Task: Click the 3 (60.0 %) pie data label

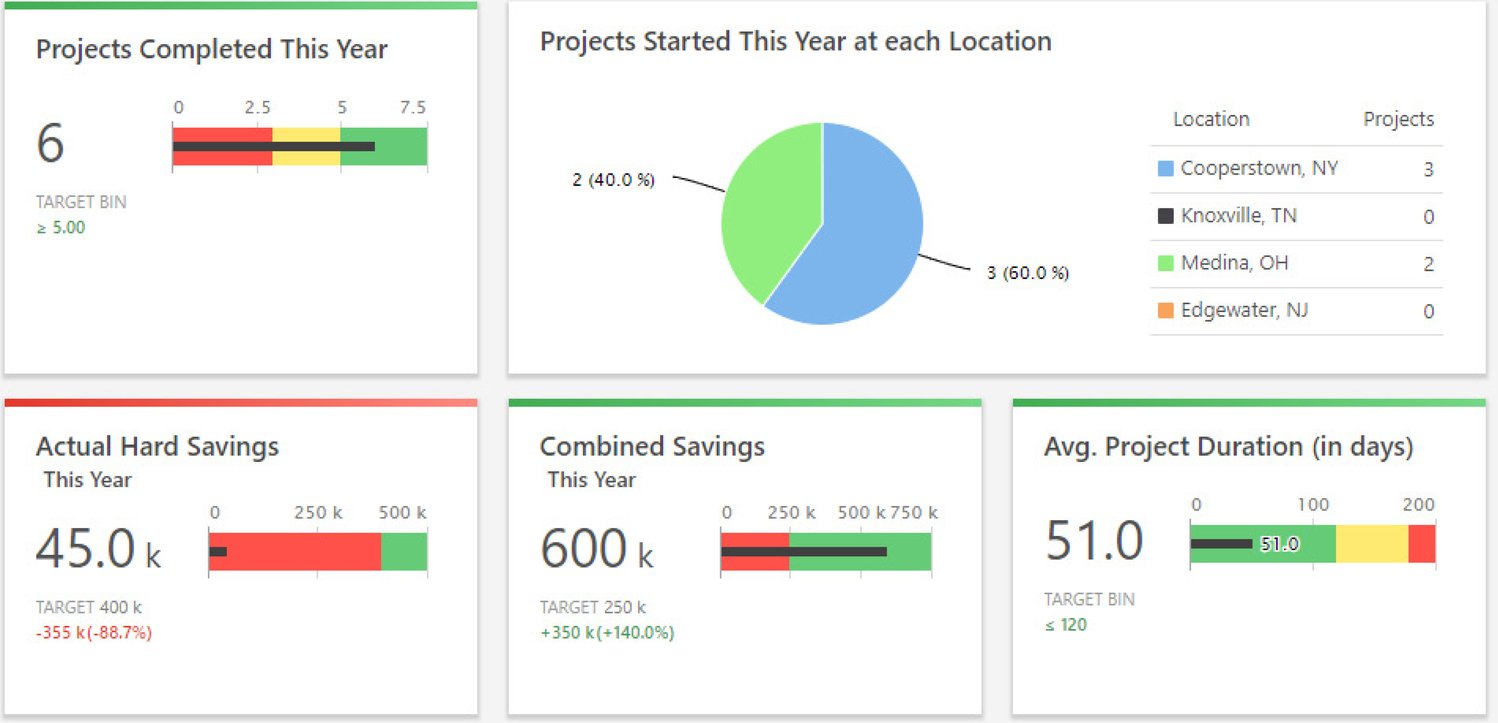Action: pyautogui.click(x=1028, y=273)
